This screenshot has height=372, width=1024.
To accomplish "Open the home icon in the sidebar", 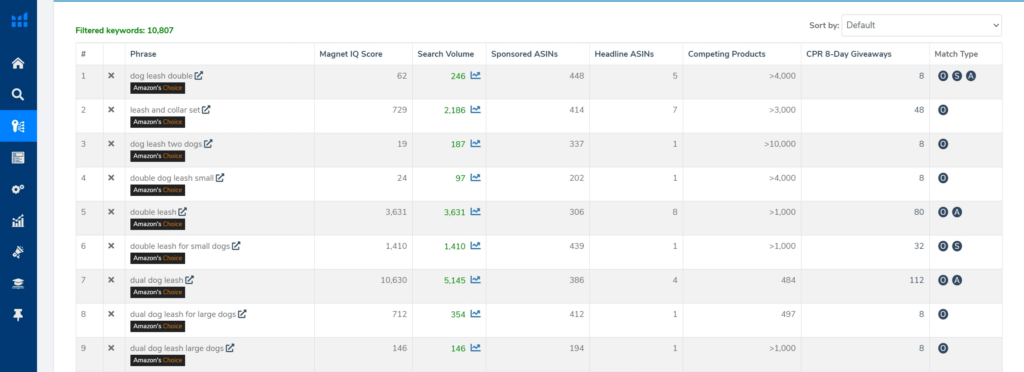I will click(x=18, y=63).
